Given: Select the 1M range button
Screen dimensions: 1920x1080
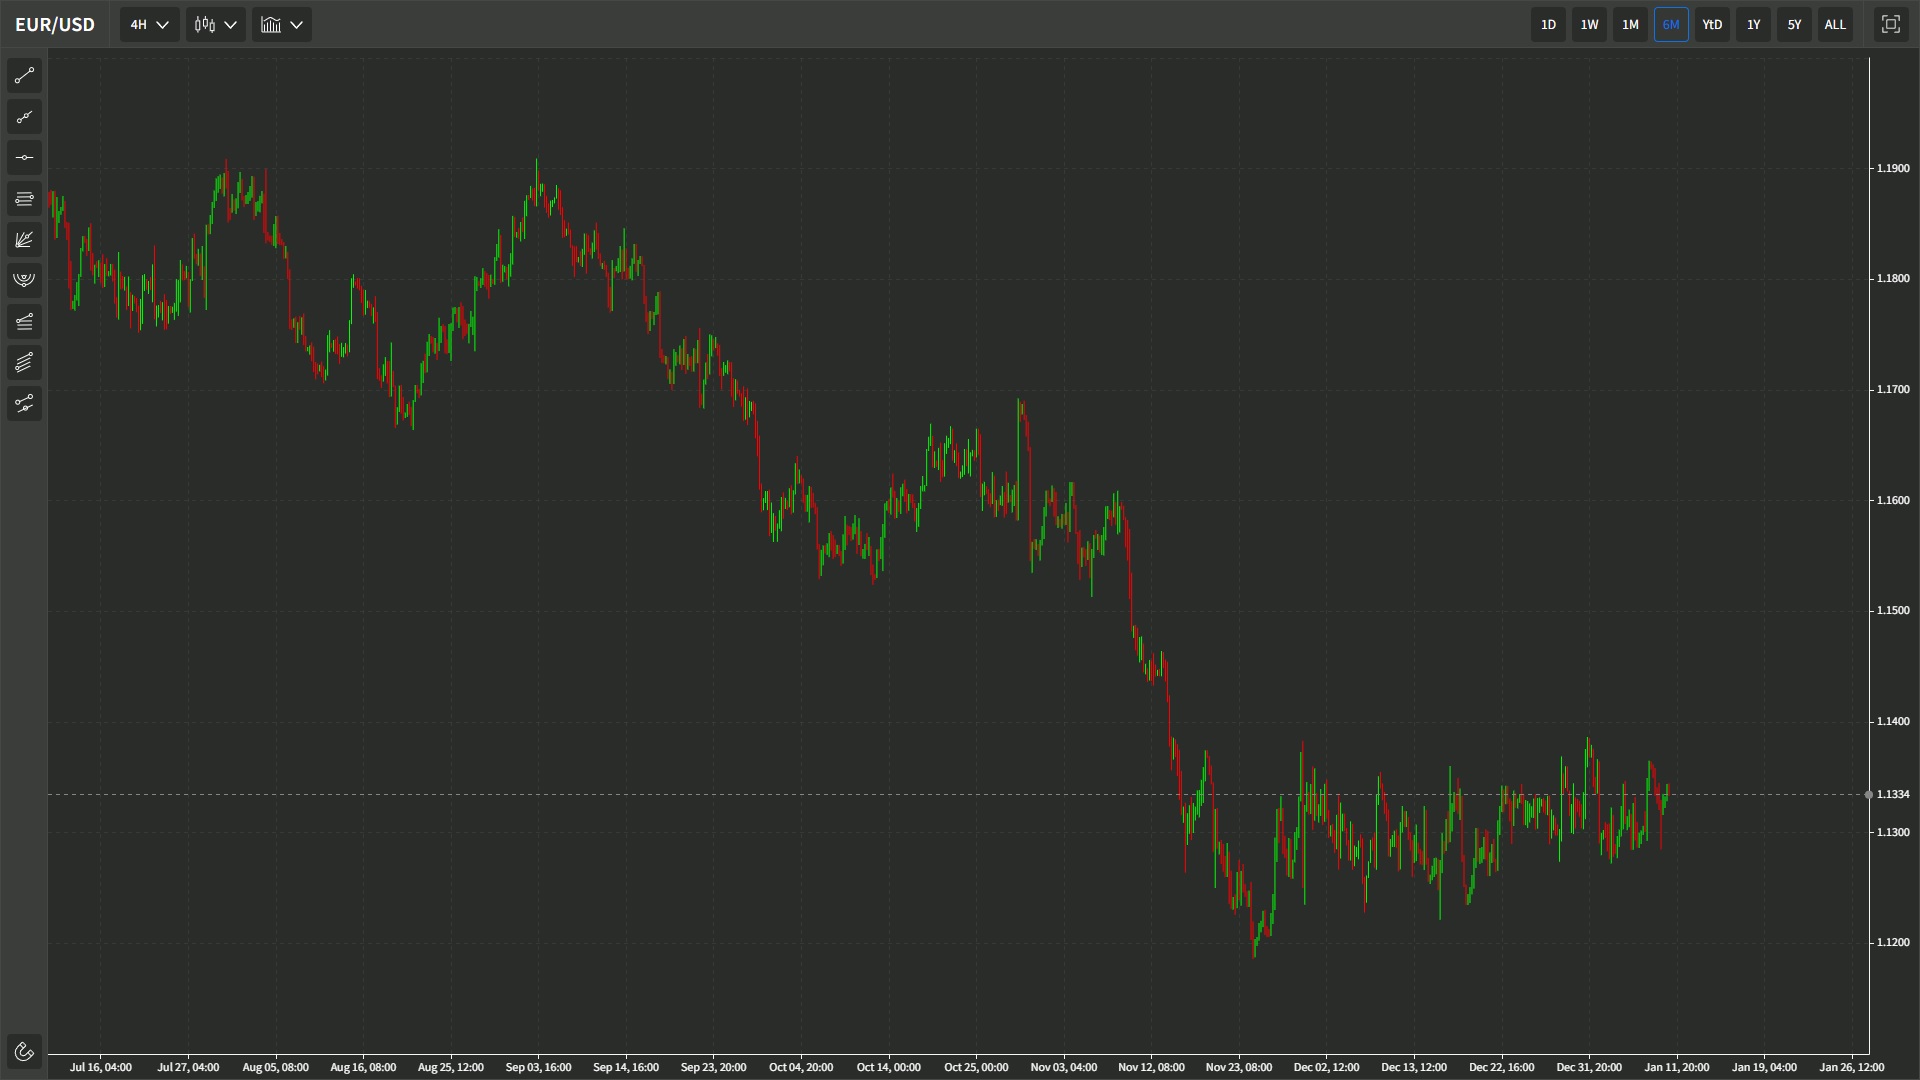Looking at the screenshot, I should click(1630, 25).
